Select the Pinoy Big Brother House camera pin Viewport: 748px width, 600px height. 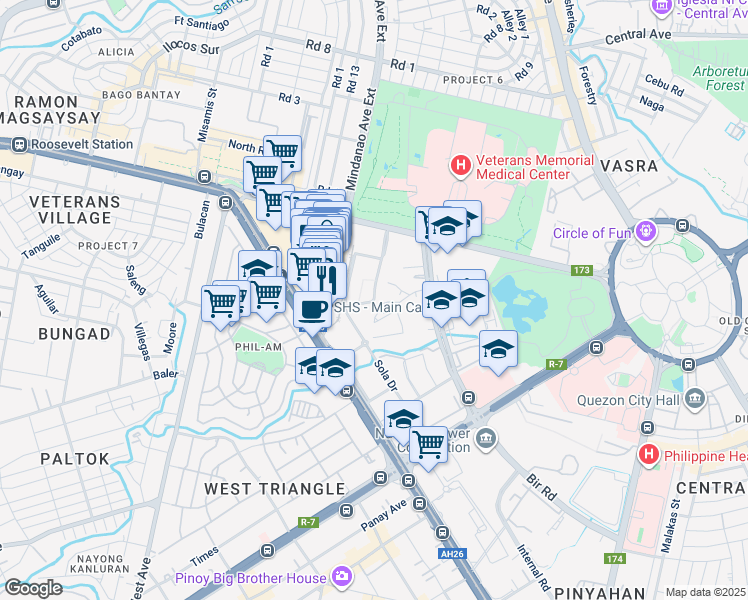(x=341, y=577)
